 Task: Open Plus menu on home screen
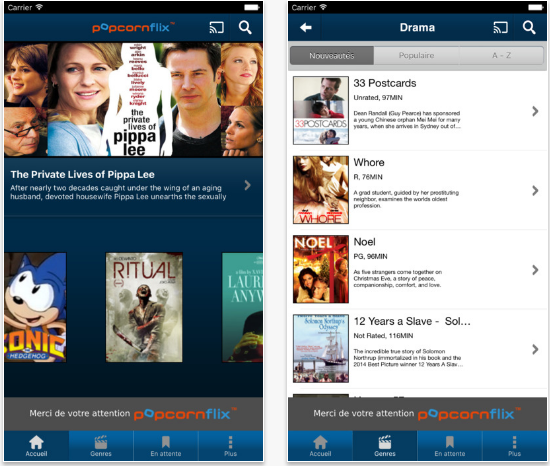coord(230,446)
